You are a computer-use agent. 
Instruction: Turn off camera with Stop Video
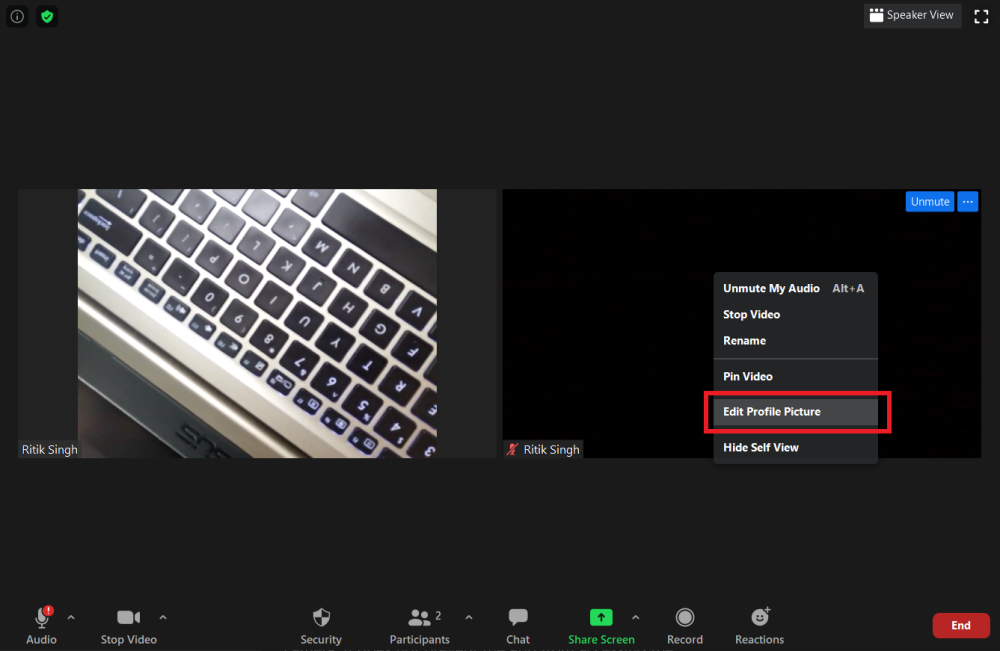click(x=128, y=626)
